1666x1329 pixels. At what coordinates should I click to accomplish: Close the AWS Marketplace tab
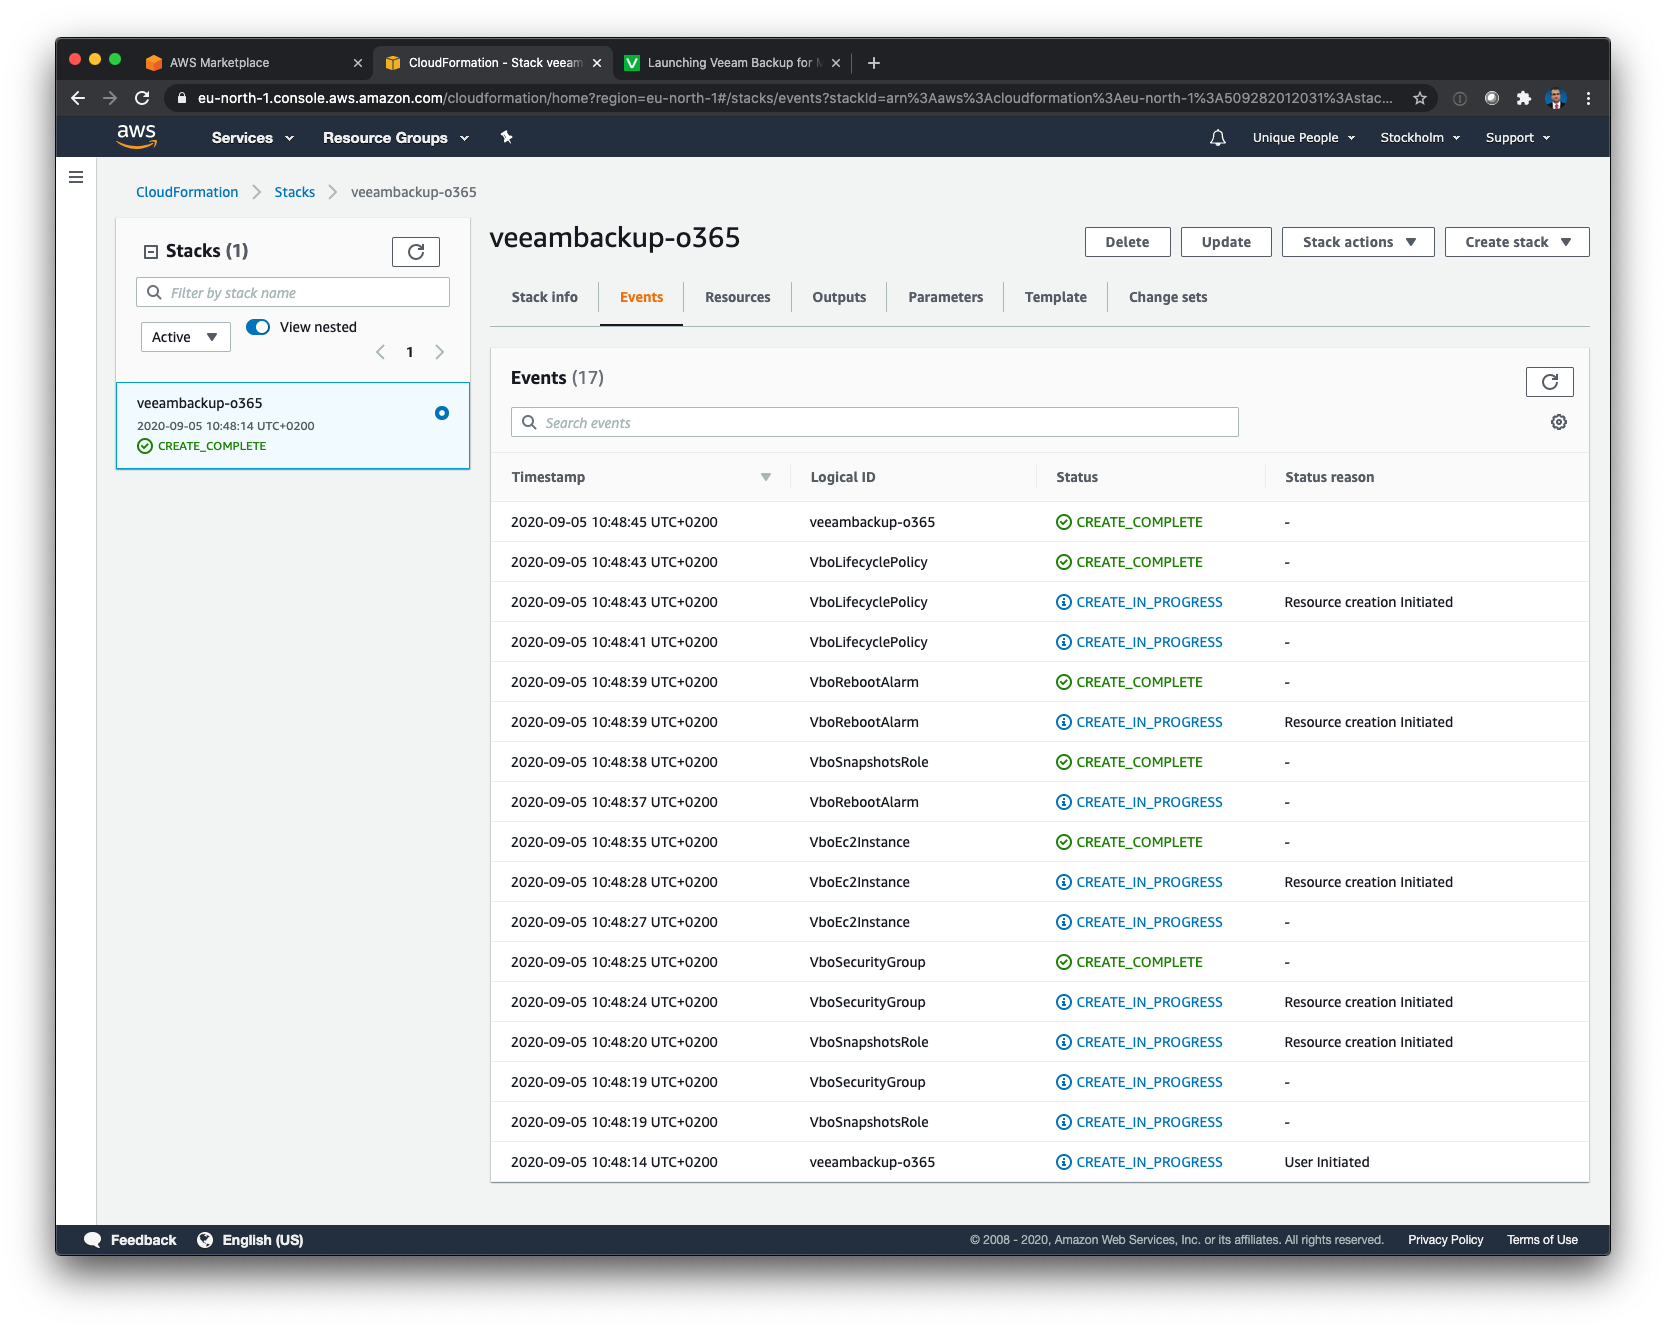click(x=358, y=63)
